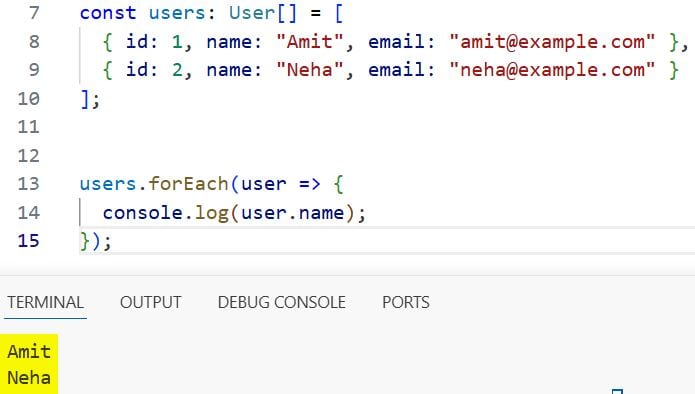Click line number 10 in gutter
695x394 pixels.
tap(29, 98)
